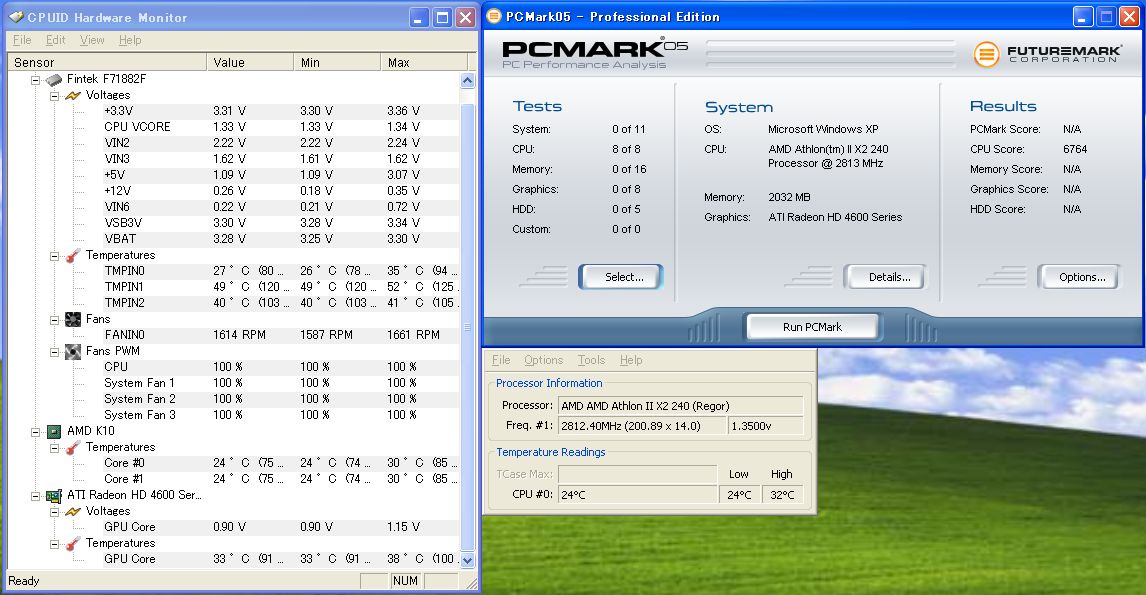This screenshot has width=1146, height=595.
Task: Click the AMD K10 processor icon
Action: coord(54,431)
